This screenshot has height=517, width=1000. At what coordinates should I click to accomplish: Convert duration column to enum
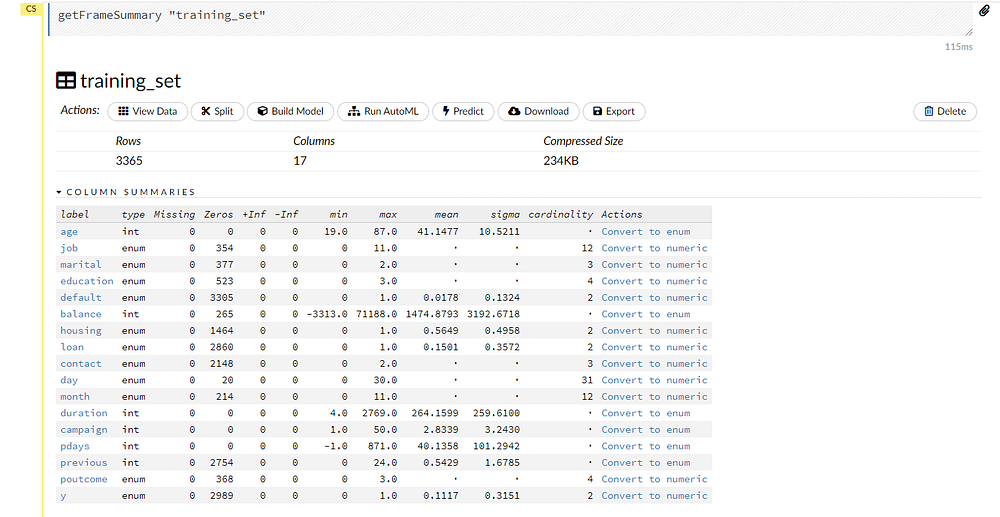tap(645, 413)
